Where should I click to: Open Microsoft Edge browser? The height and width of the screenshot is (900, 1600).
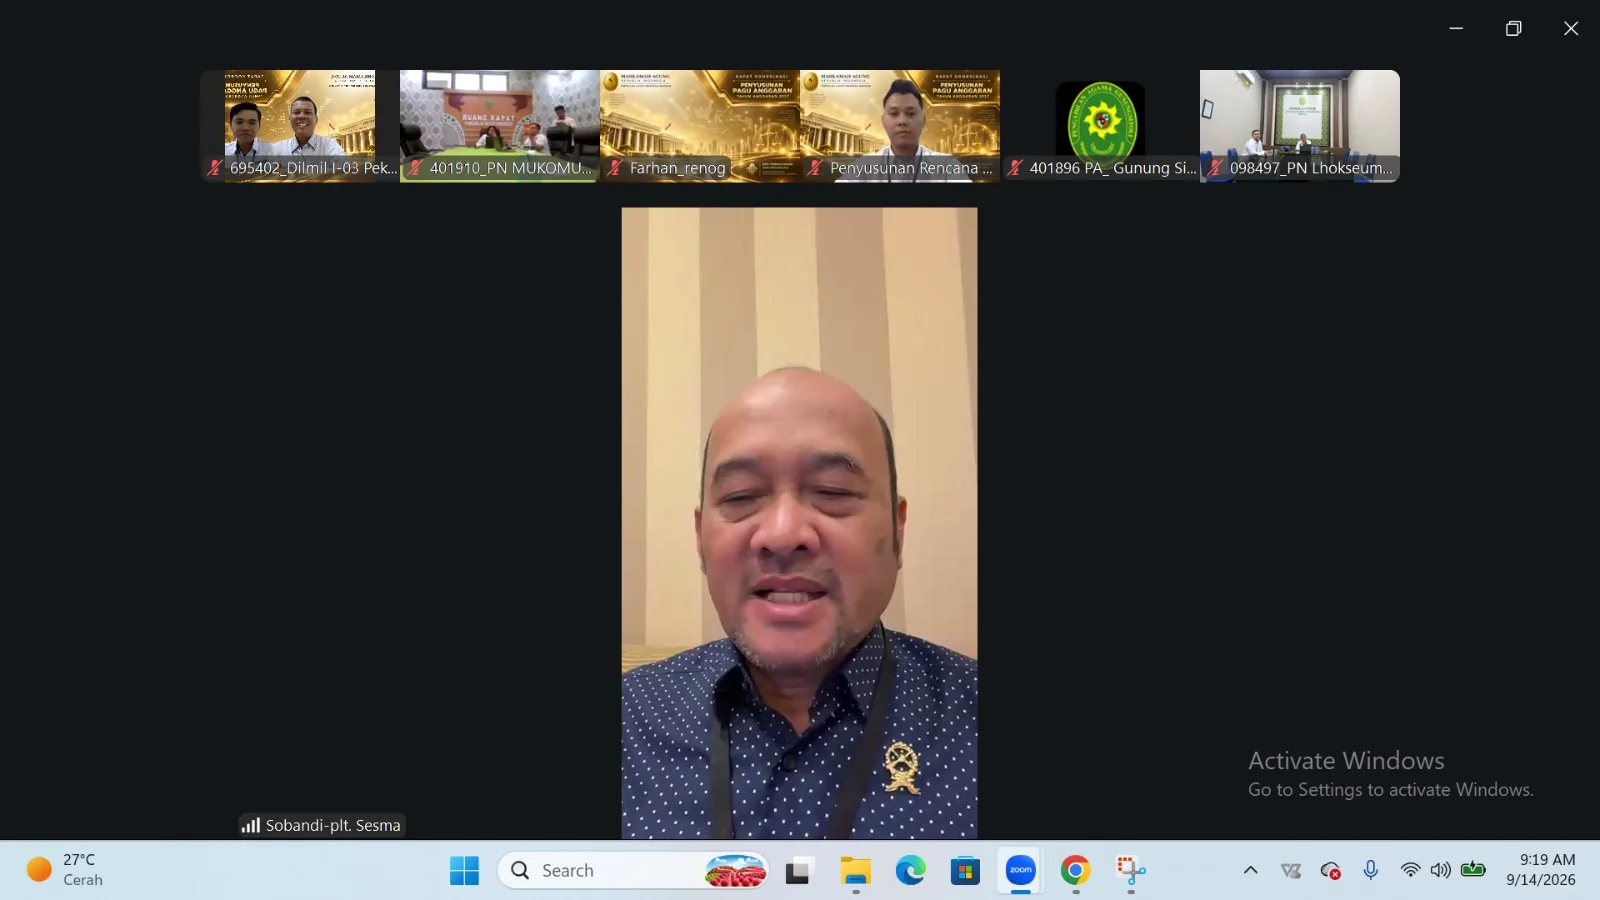point(910,870)
